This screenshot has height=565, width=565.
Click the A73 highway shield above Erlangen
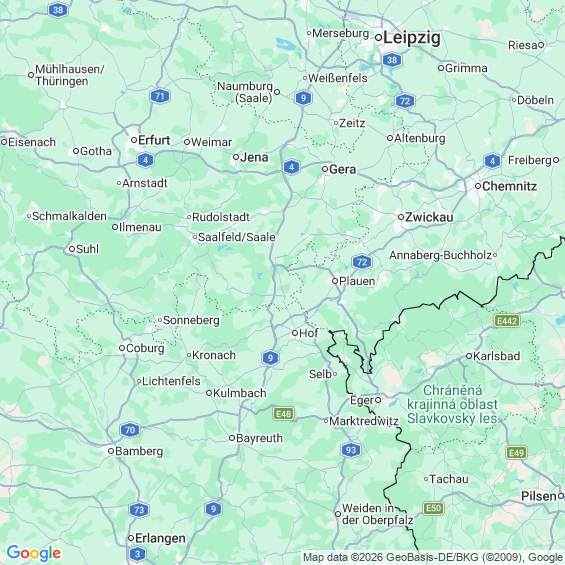click(139, 510)
